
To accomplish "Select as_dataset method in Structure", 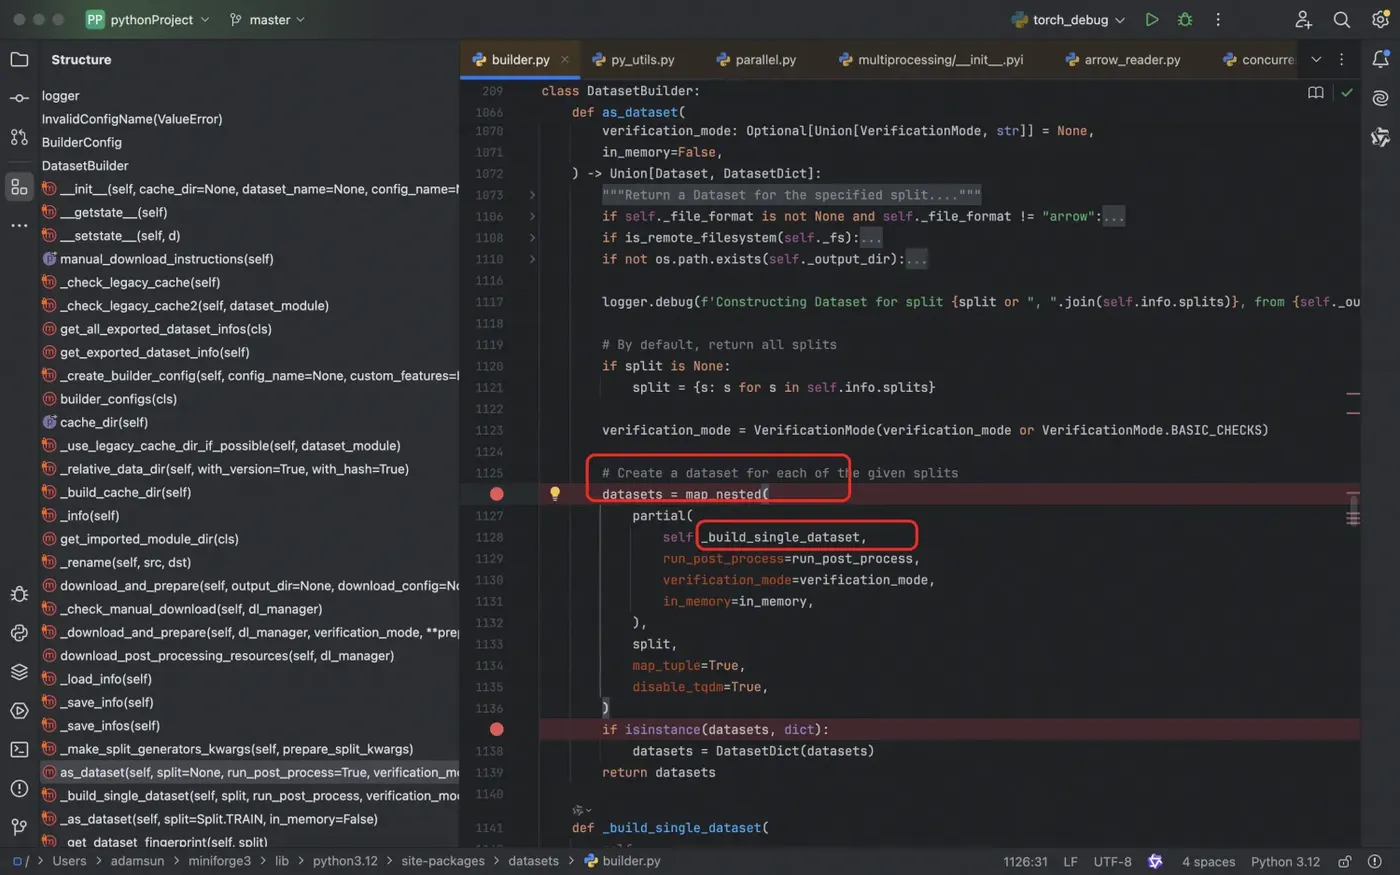I will pos(250,772).
